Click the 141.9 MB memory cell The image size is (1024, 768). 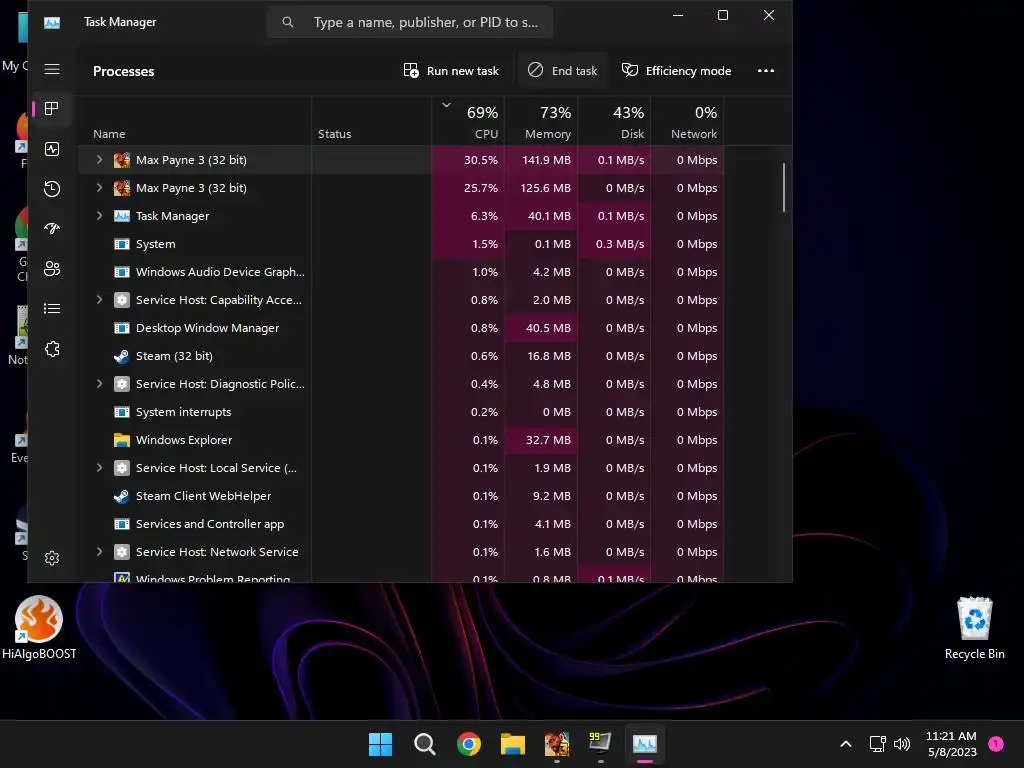pyautogui.click(x=541, y=160)
